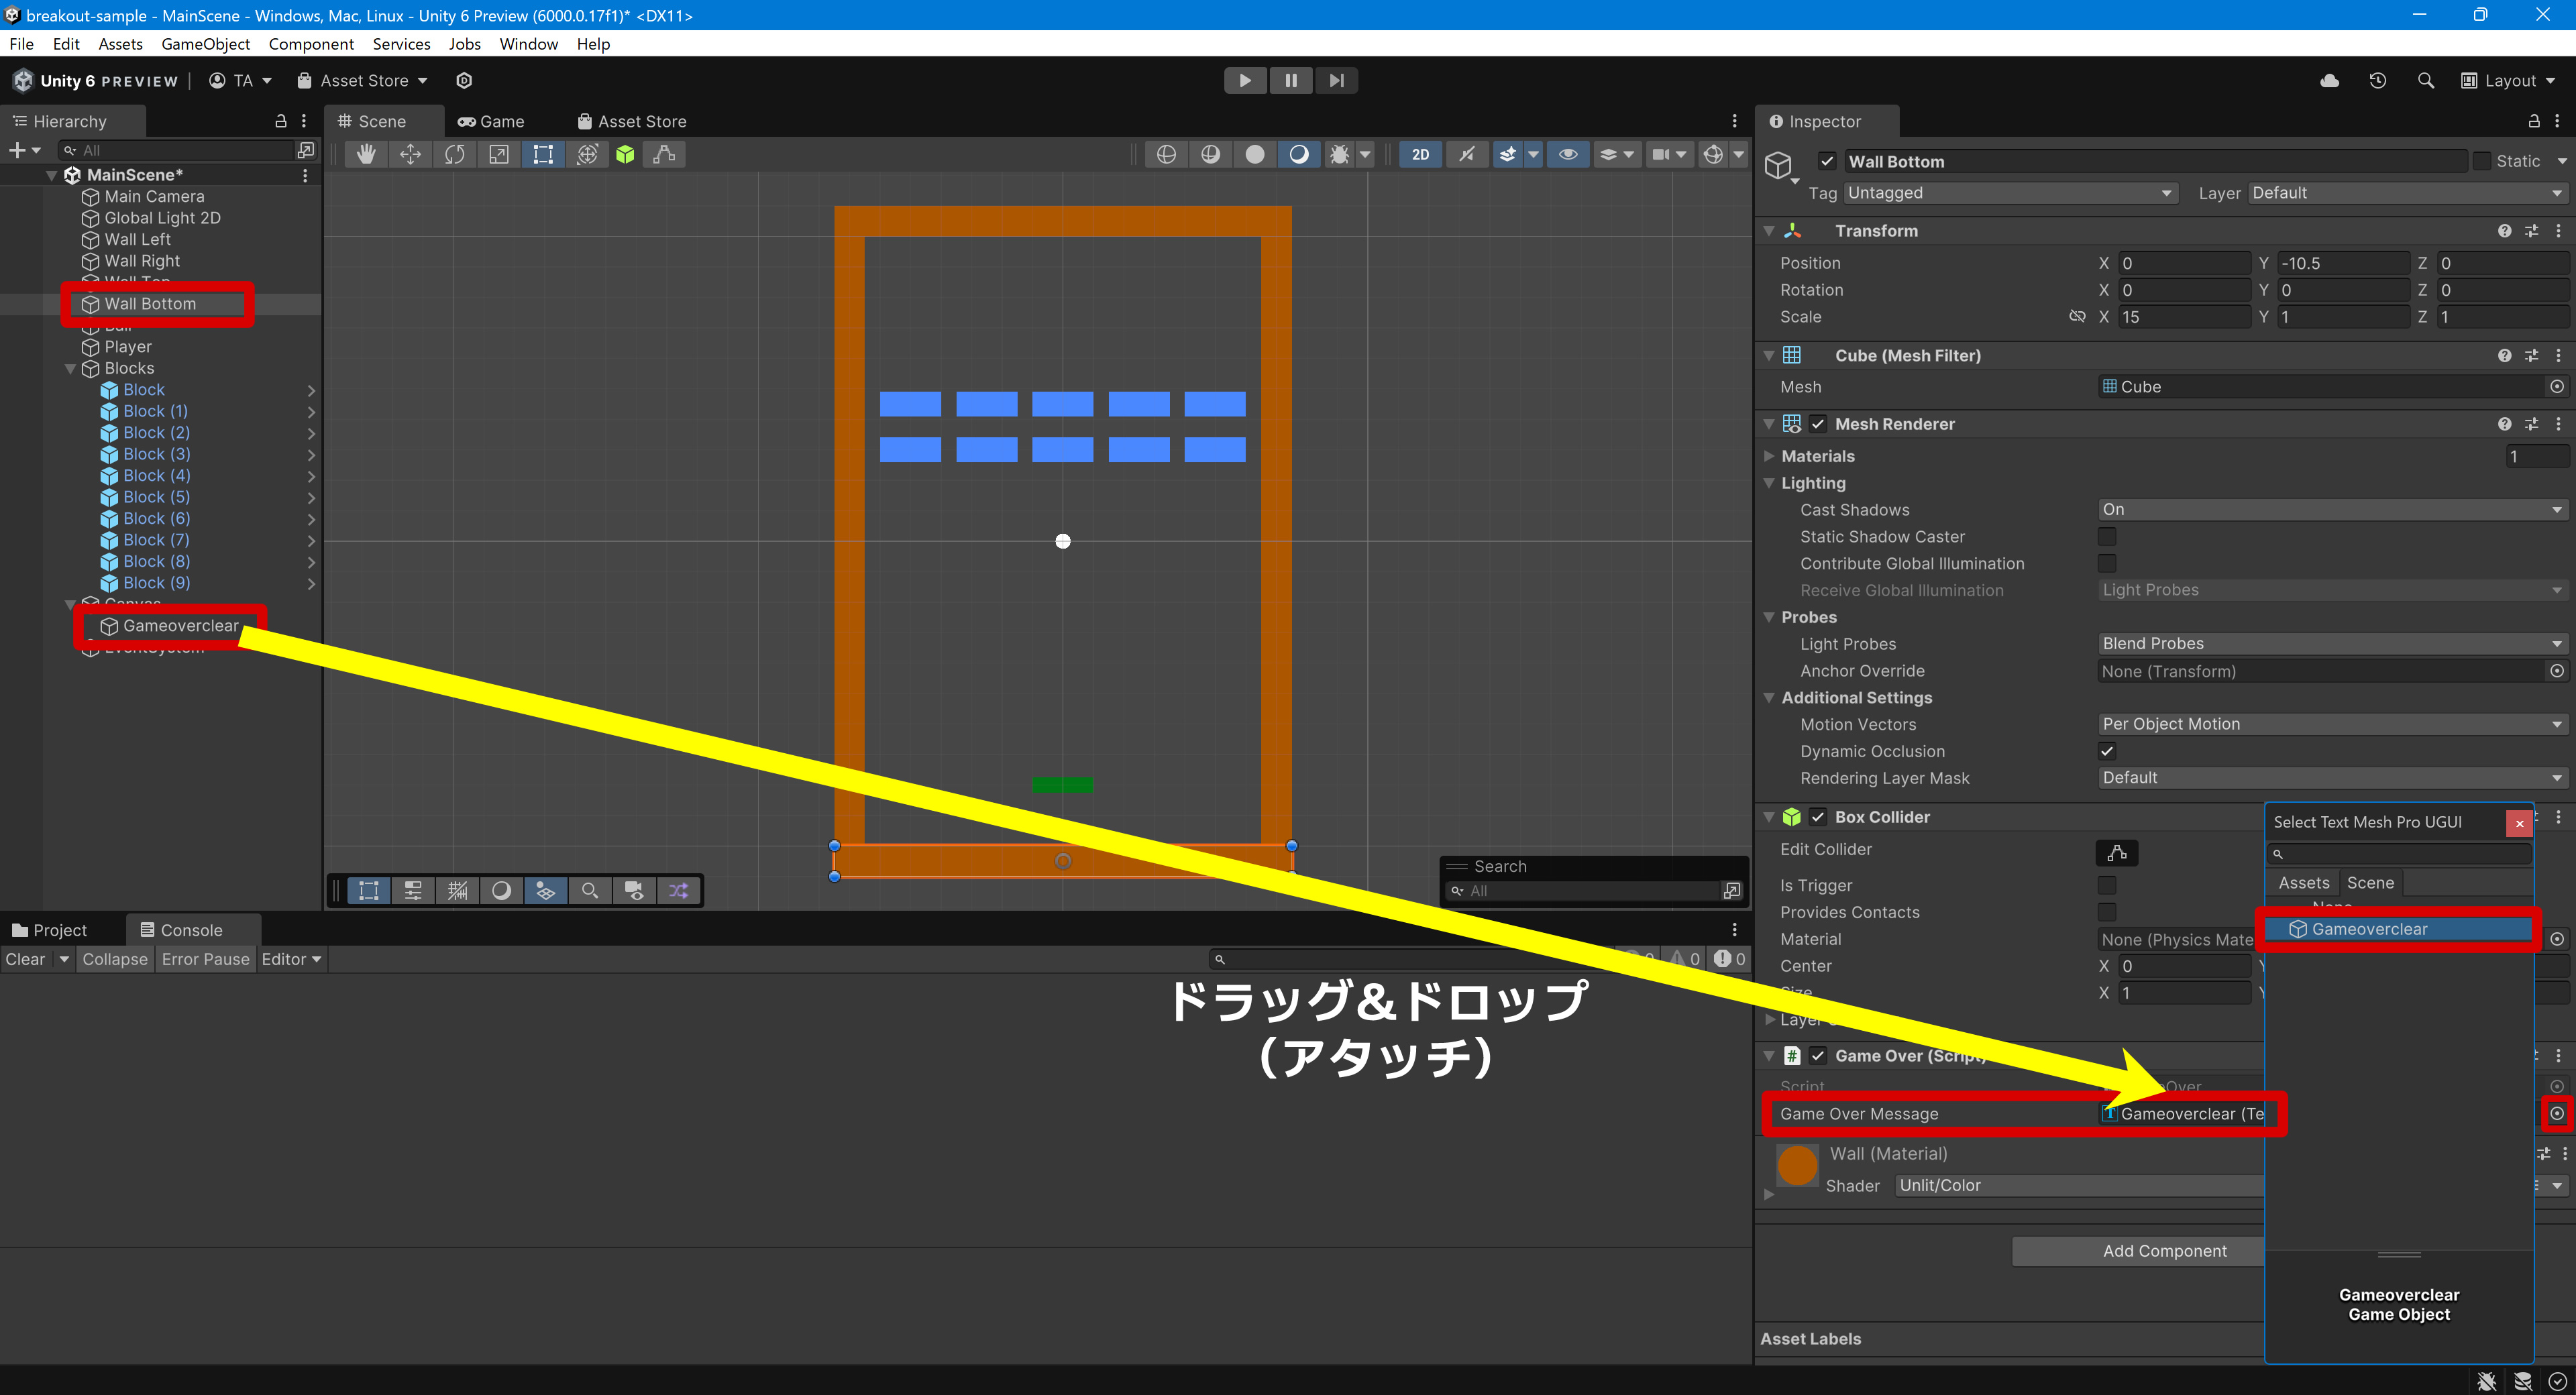The image size is (2576, 1395).
Task: Open MainScene options kebab menu
Action: point(305,175)
